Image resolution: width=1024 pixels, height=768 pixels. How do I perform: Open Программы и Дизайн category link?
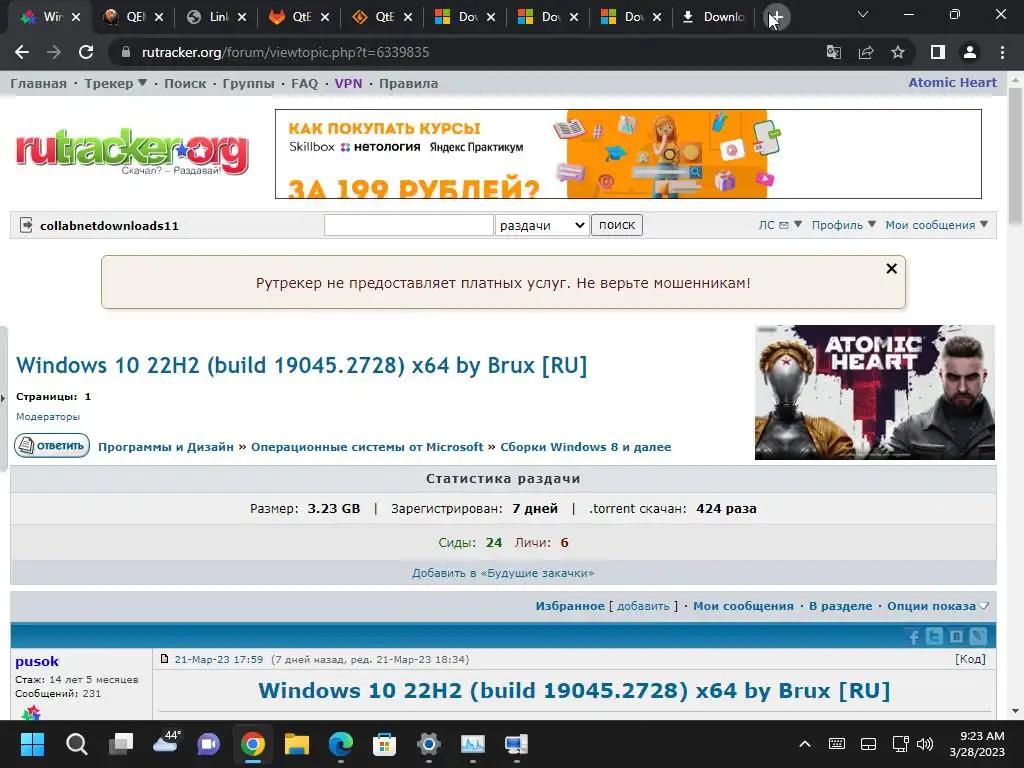point(166,447)
